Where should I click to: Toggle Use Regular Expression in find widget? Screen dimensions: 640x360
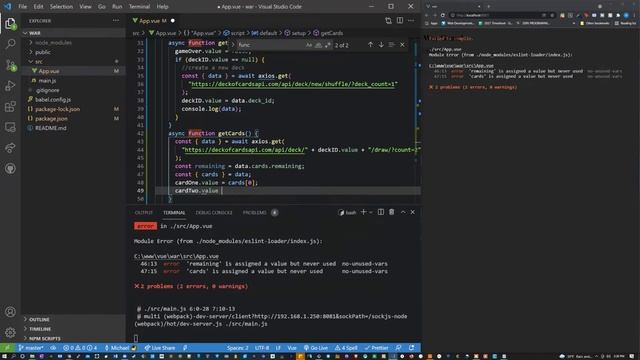click(x=327, y=45)
